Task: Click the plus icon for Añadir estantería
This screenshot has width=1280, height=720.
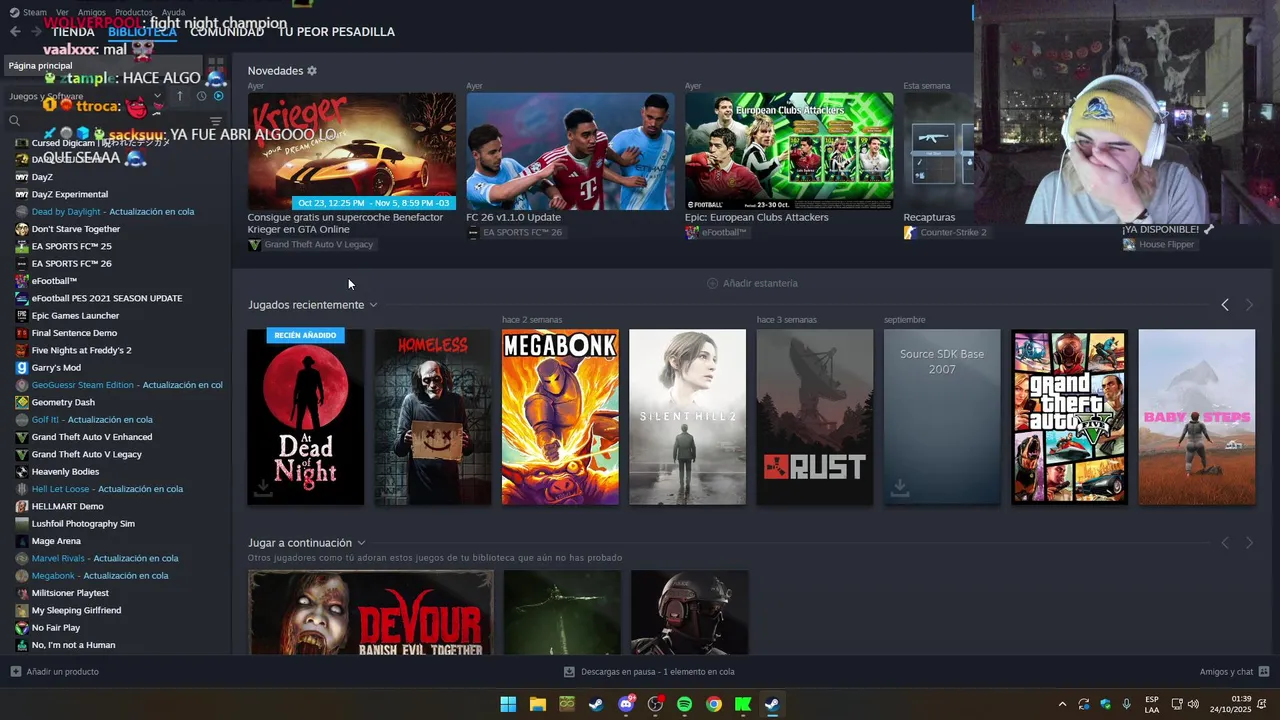Action: click(712, 283)
